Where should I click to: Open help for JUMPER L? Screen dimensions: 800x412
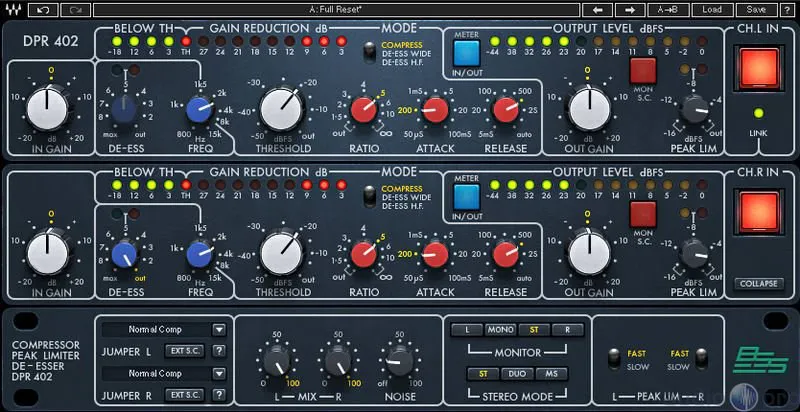(x=219, y=351)
